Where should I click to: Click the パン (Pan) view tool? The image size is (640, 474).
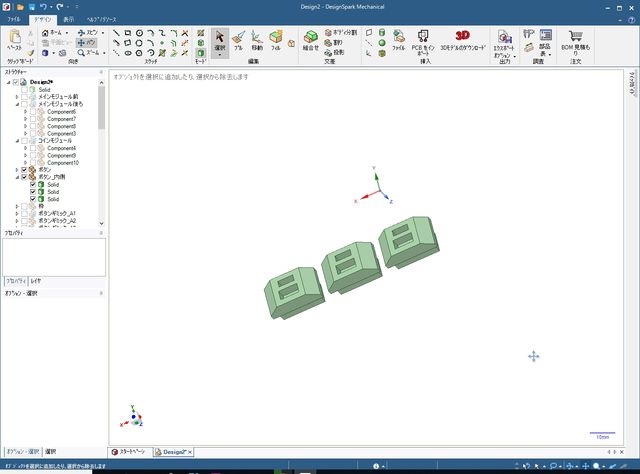coord(86,42)
